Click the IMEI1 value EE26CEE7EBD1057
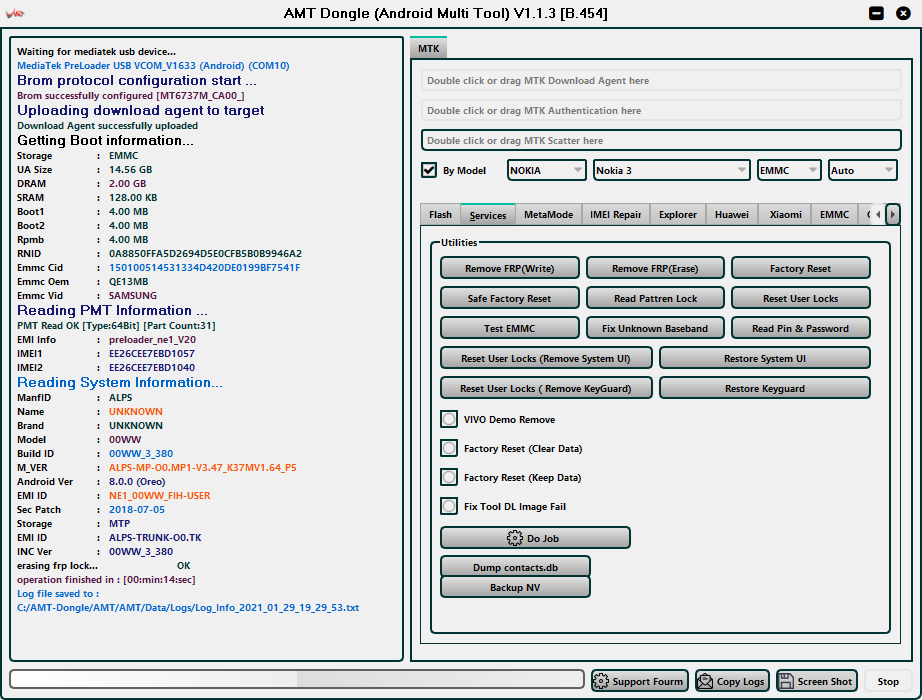922x700 pixels. [x=152, y=354]
